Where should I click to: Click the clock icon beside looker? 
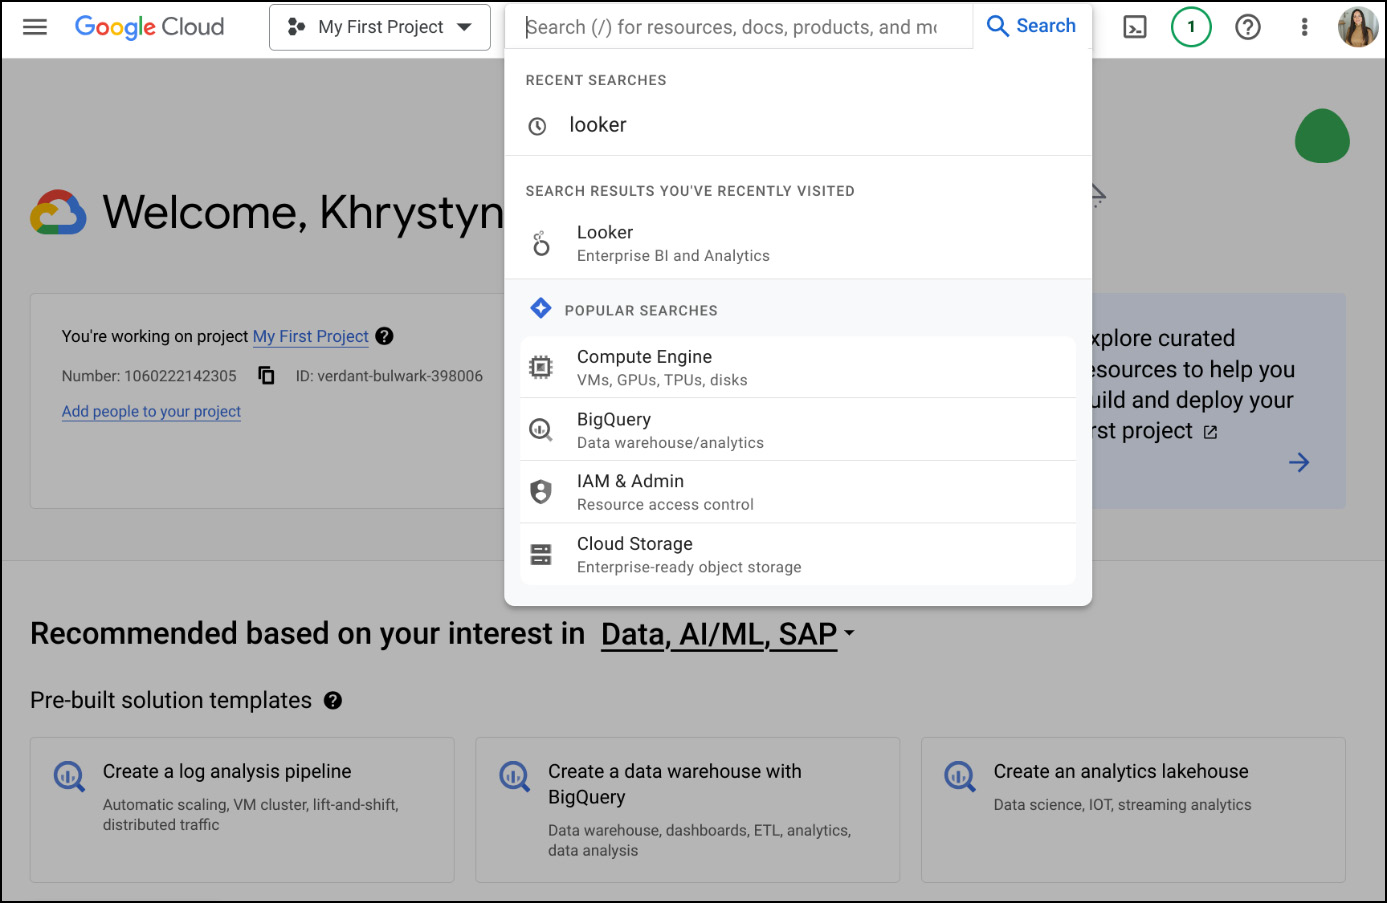[537, 126]
